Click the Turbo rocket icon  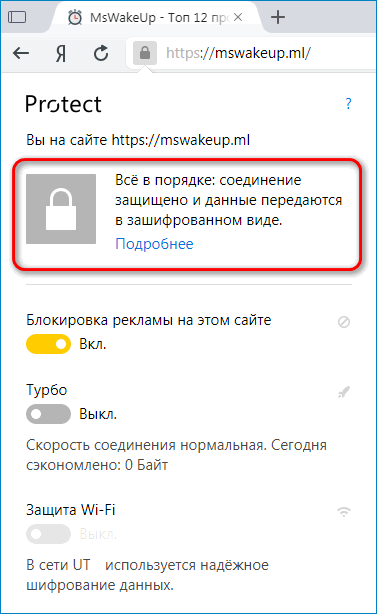click(x=344, y=392)
